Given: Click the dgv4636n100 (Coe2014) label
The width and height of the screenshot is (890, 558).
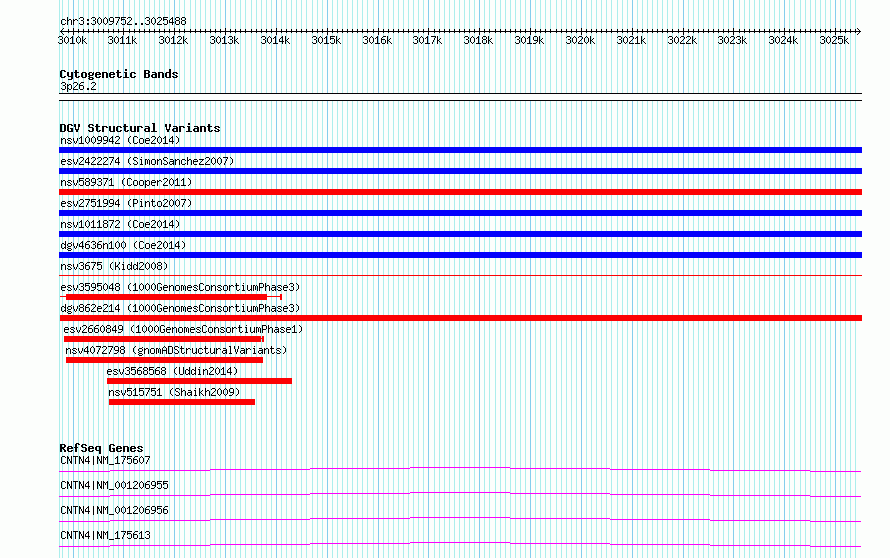Looking at the screenshot, I should tap(123, 245).
